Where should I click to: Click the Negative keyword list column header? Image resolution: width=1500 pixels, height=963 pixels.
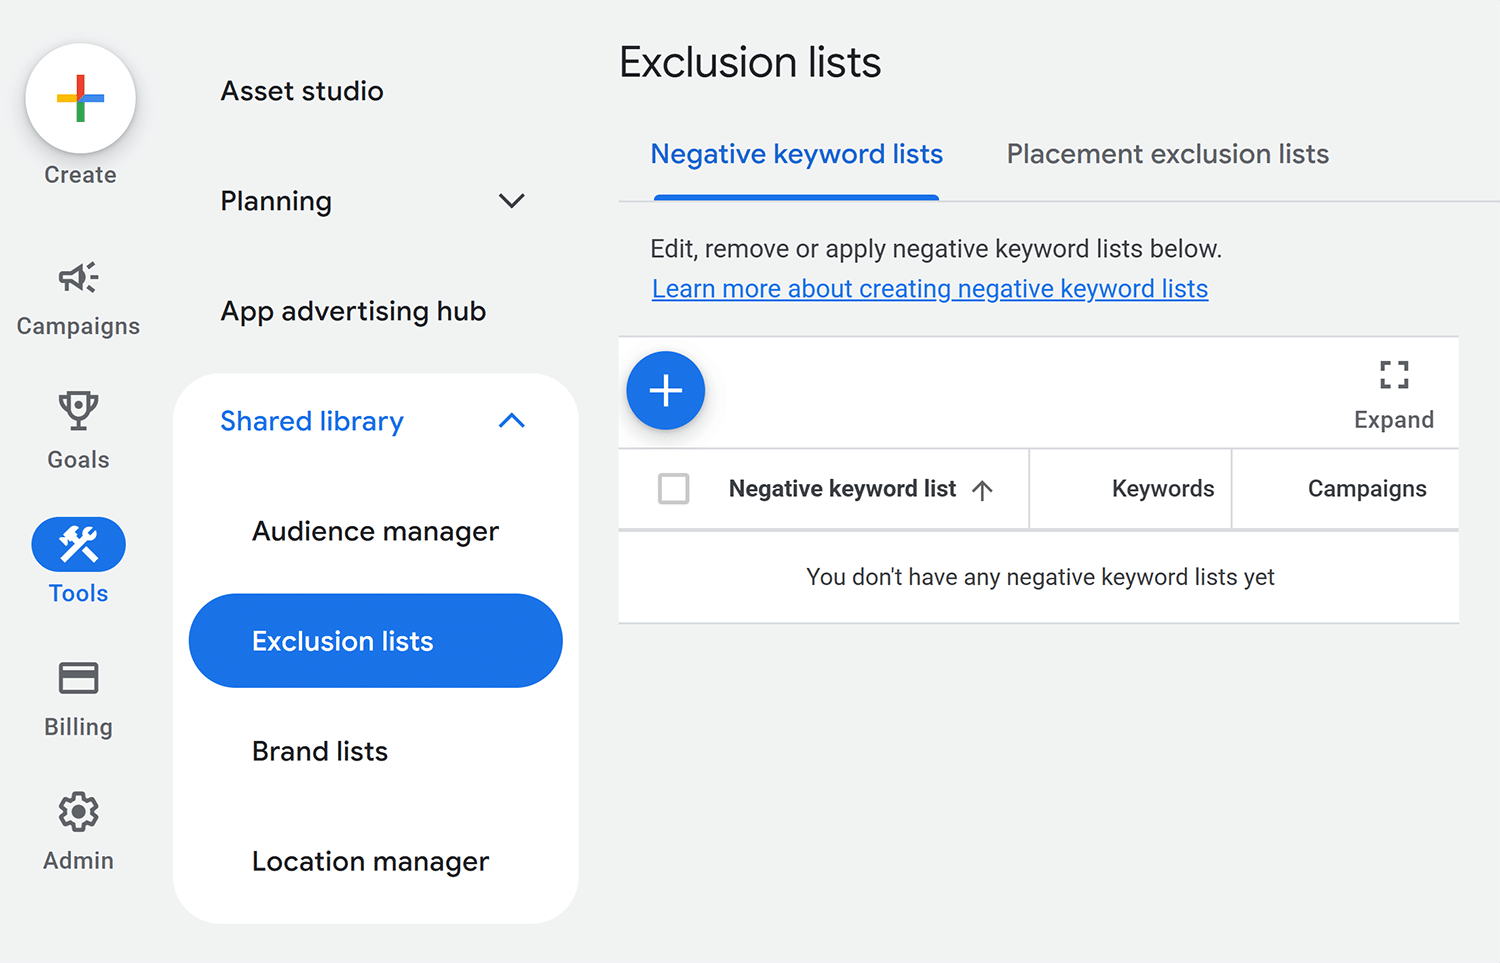pos(842,489)
